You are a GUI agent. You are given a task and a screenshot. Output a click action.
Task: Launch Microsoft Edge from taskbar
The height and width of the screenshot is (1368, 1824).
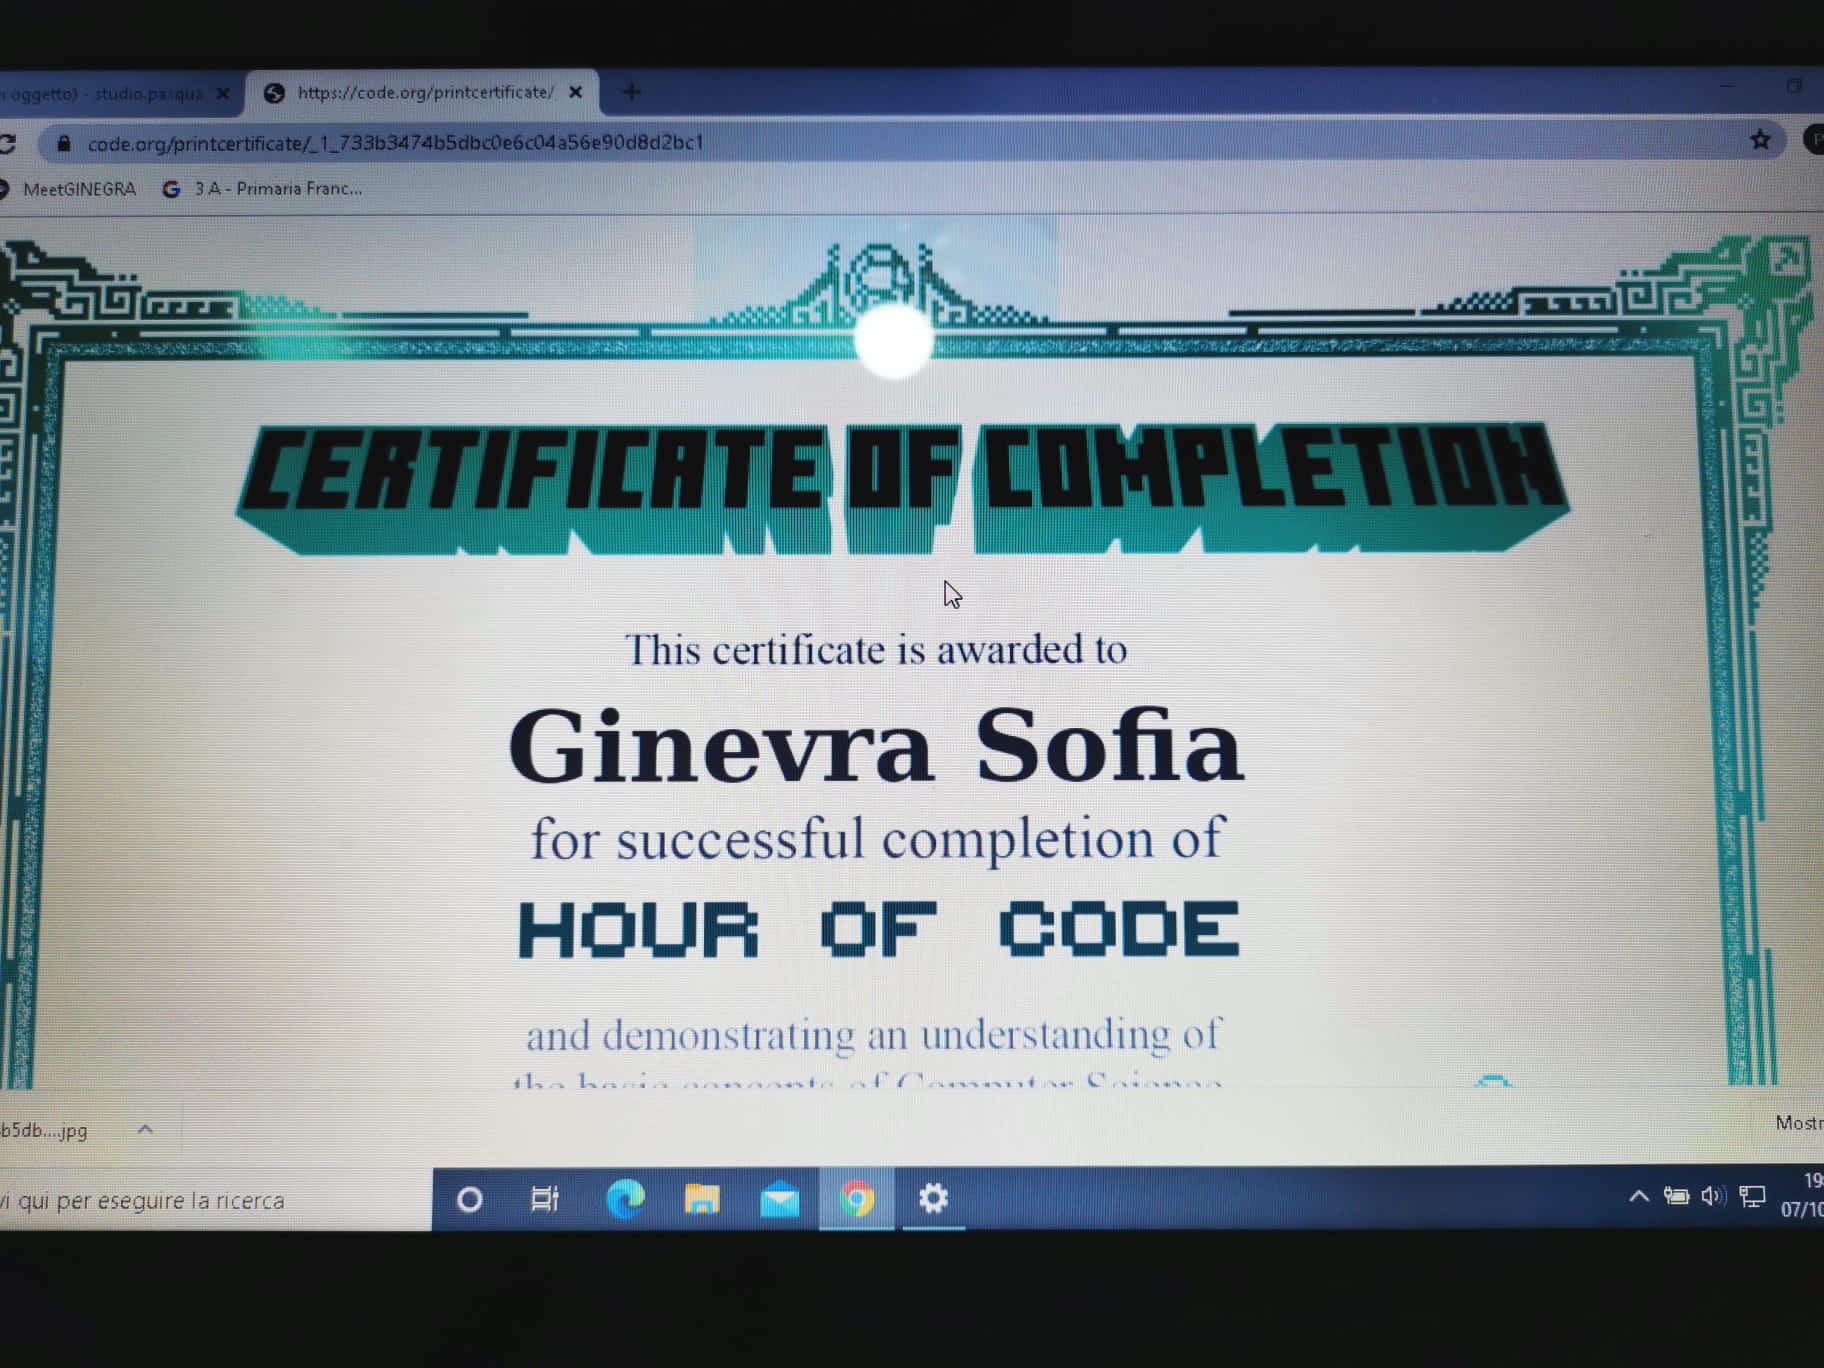tap(626, 1198)
